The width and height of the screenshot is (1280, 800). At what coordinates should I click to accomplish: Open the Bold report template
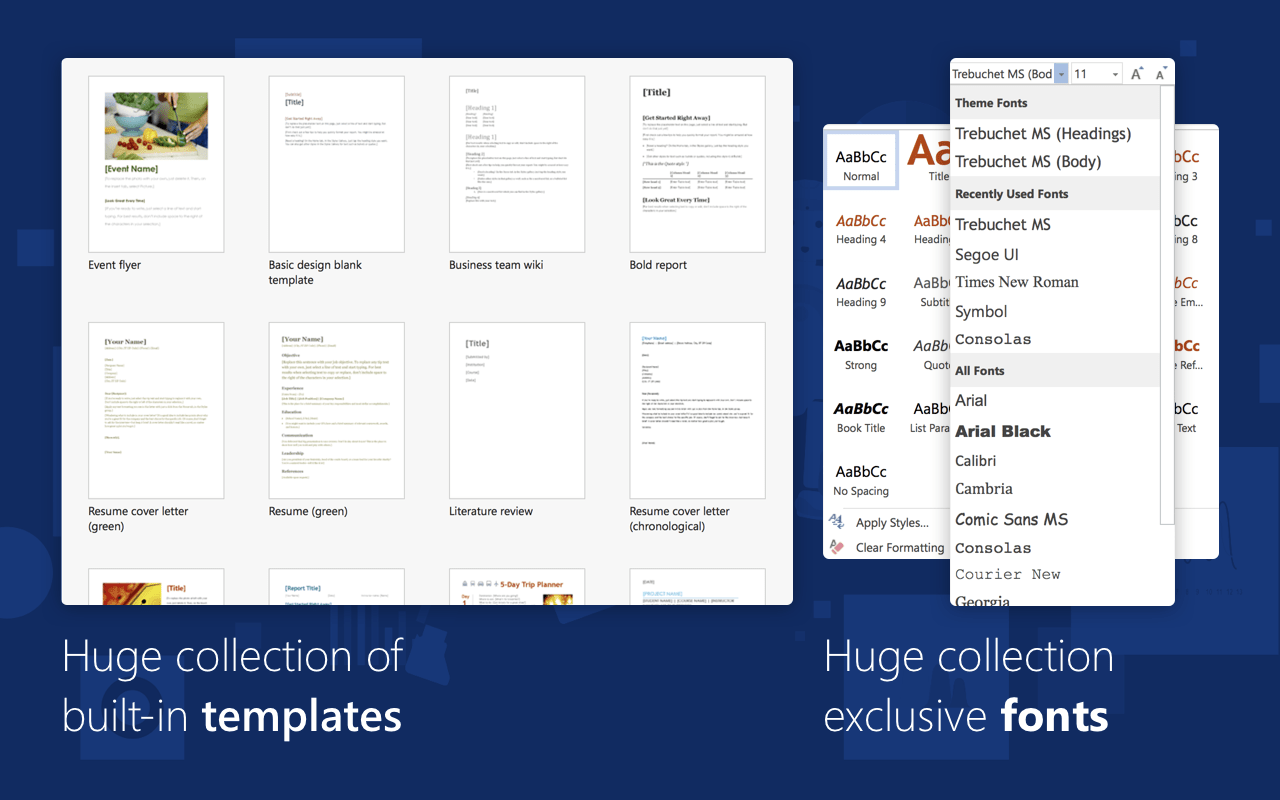point(697,164)
